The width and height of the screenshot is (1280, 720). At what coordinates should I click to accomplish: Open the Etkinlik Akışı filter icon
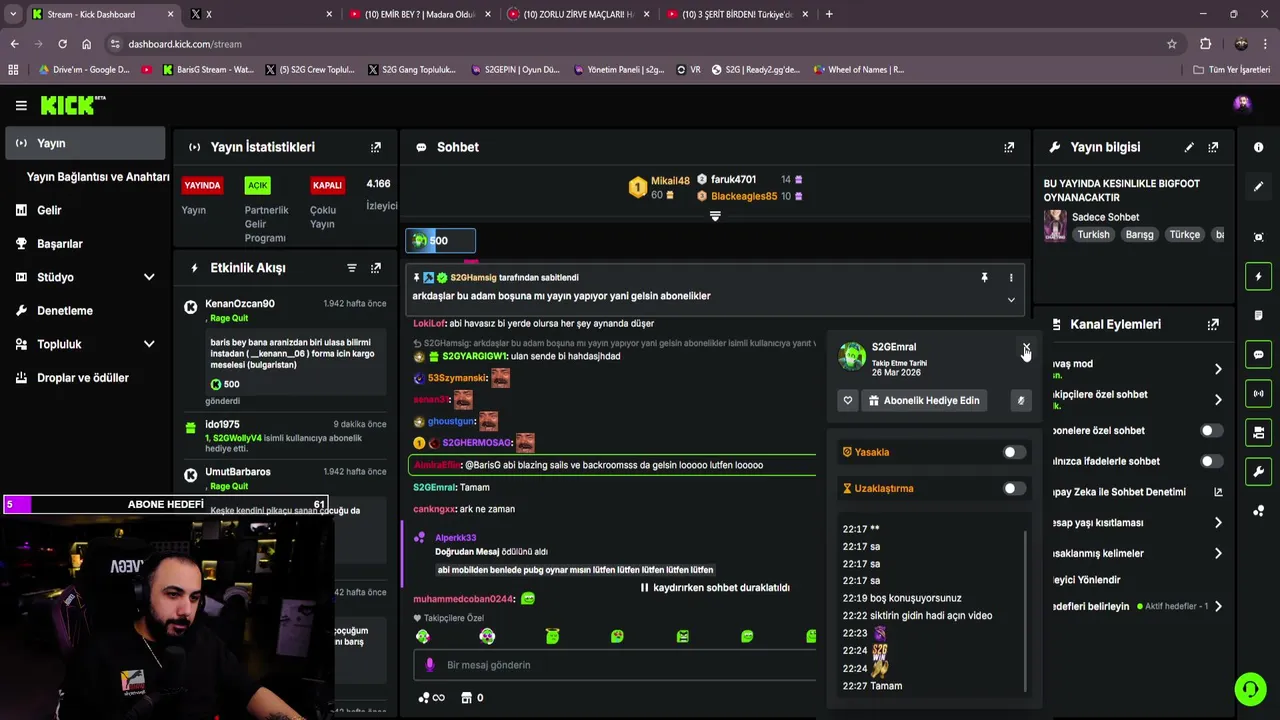click(x=352, y=268)
